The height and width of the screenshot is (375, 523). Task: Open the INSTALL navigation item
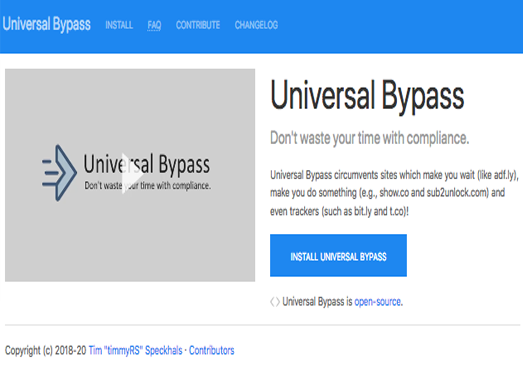pyautogui.click(x=119, y=25)
